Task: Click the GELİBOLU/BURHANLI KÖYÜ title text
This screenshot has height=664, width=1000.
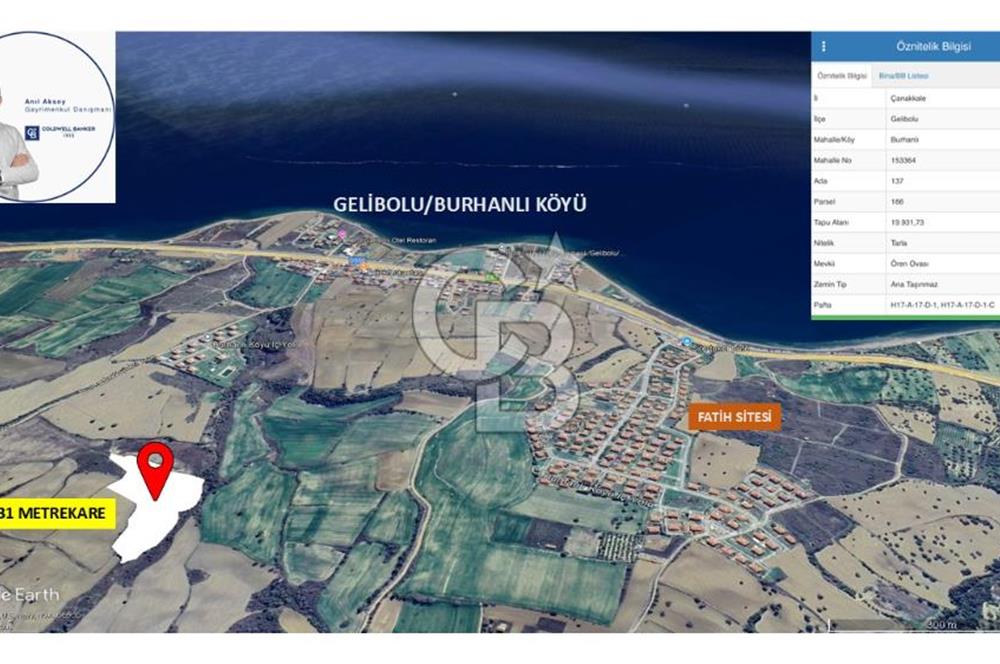Action: (x=460, y=205)
